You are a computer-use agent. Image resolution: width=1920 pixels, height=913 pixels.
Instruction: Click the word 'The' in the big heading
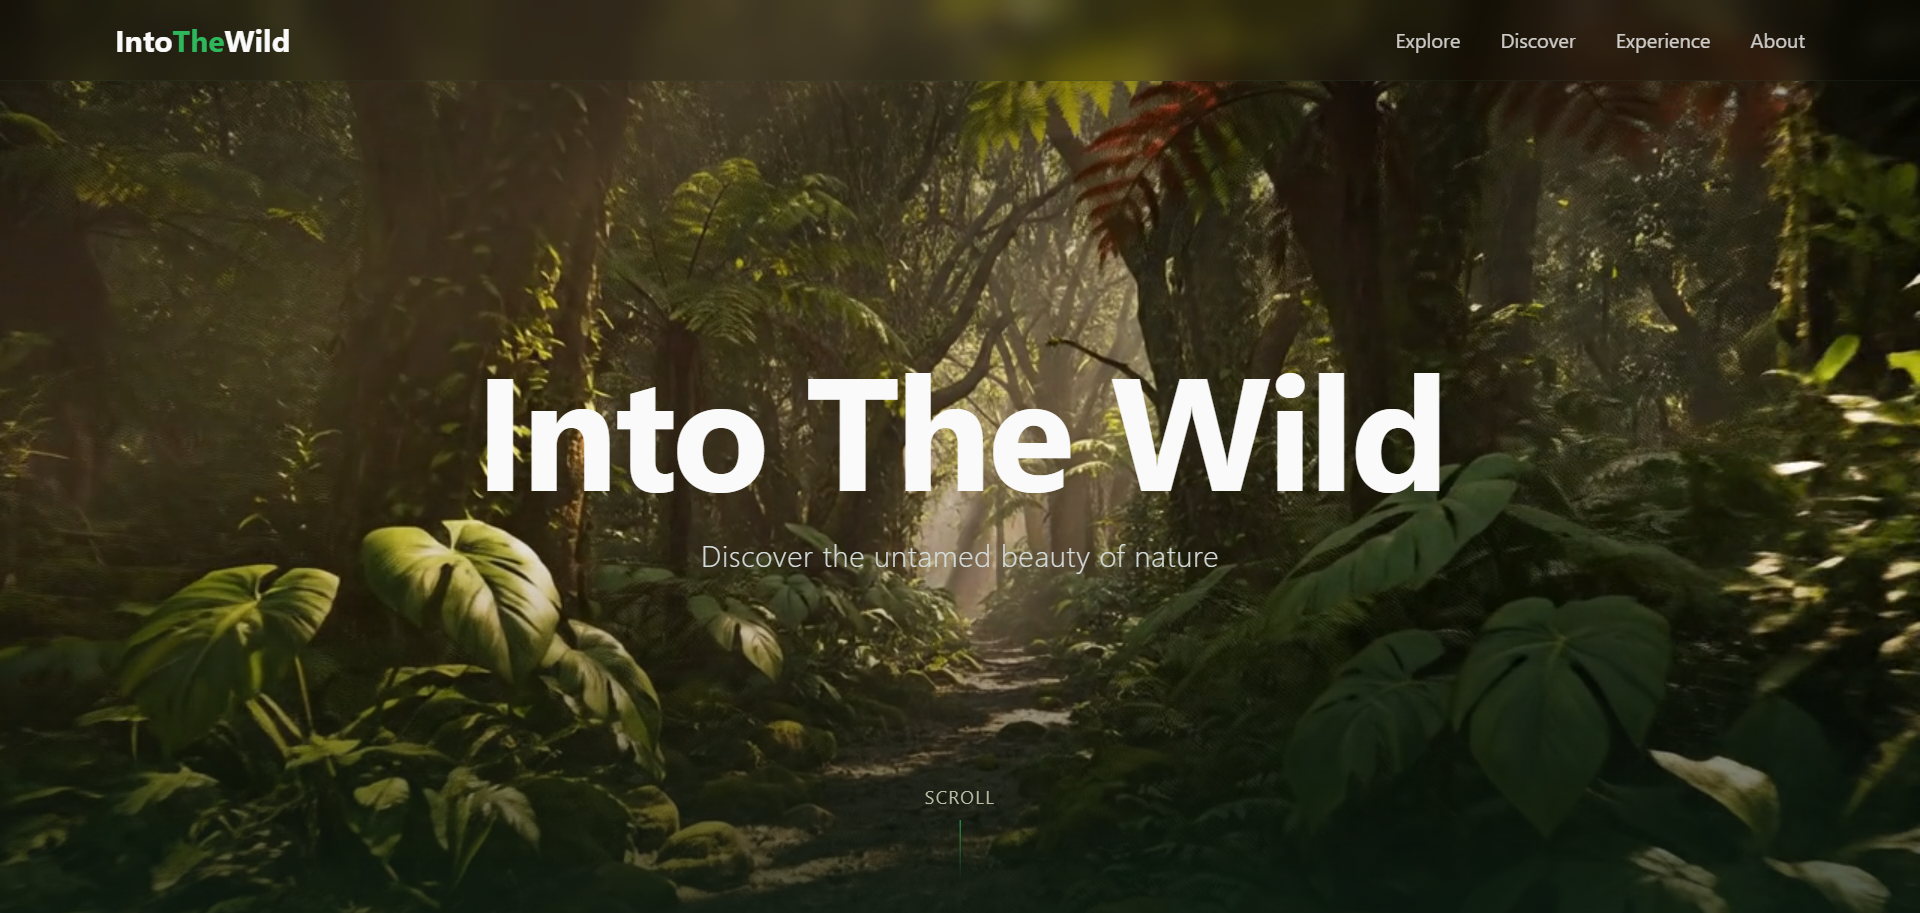click(939, 434)
